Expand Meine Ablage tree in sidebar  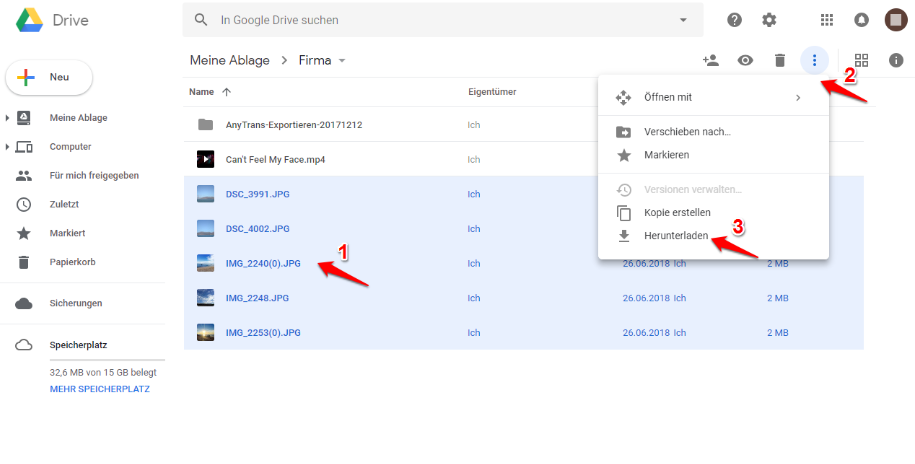(x=8, y=118)
